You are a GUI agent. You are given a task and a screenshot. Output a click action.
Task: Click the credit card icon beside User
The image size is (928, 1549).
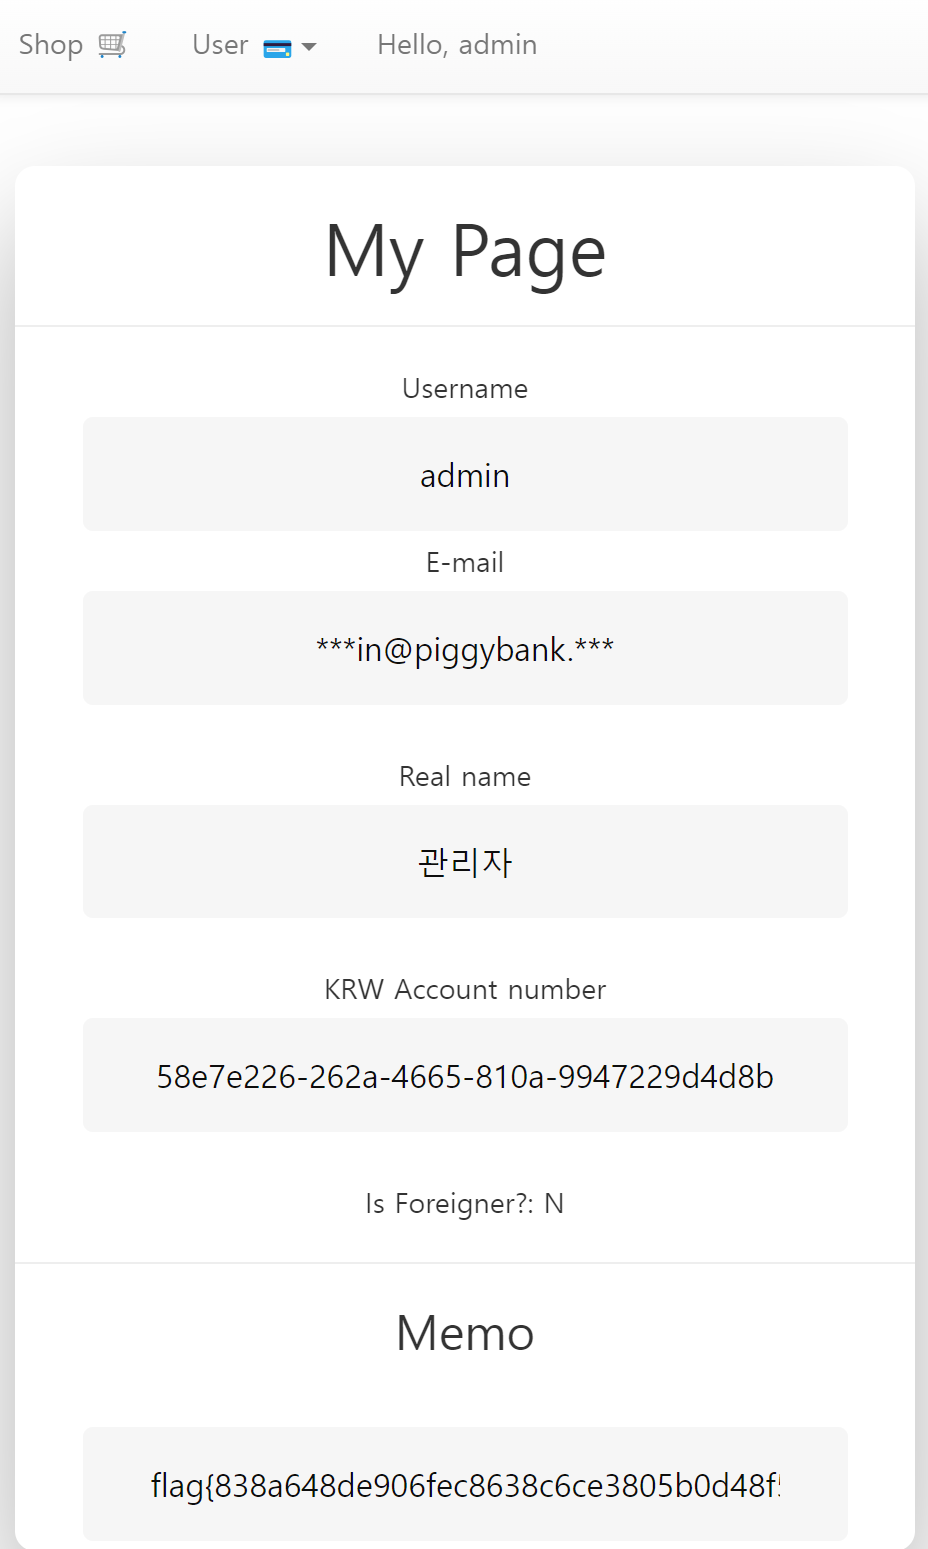277,45
